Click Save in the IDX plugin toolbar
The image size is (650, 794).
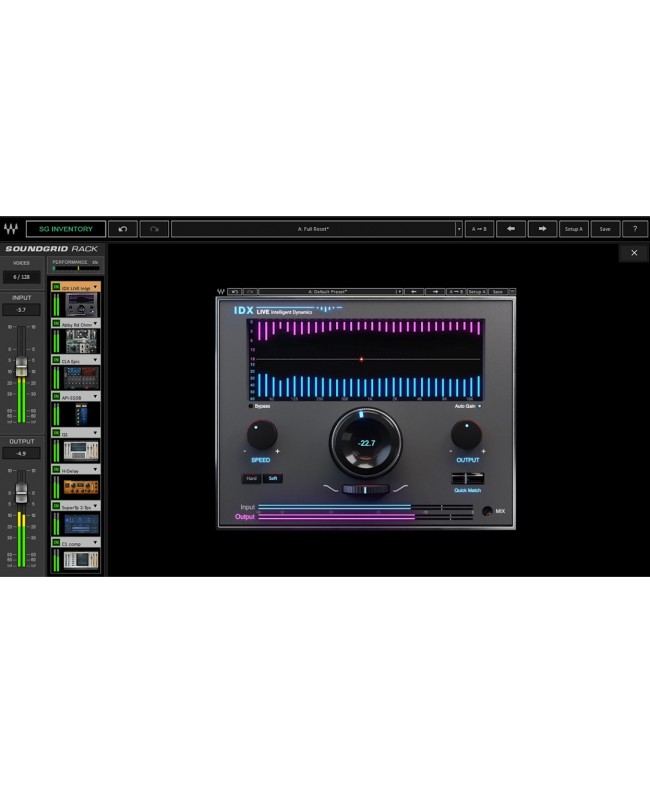(498, 292)
